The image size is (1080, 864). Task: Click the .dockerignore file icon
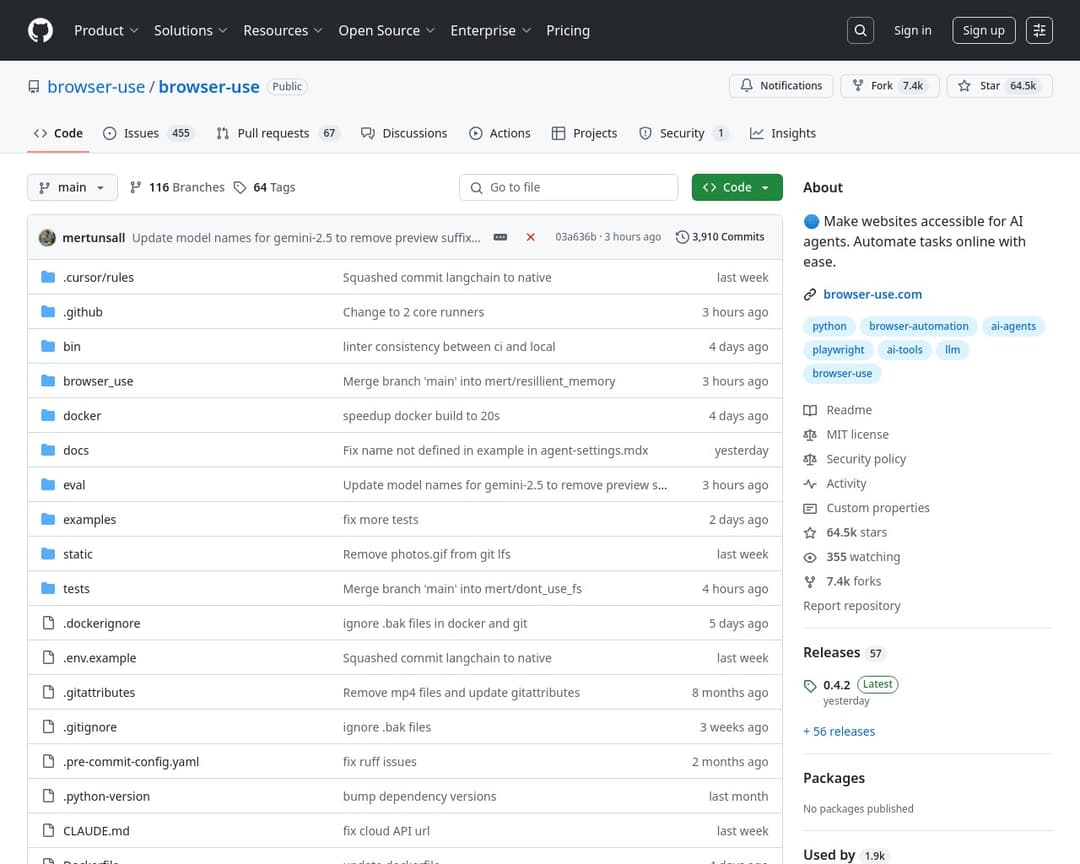pyautogui.click(x=48, y=623)
